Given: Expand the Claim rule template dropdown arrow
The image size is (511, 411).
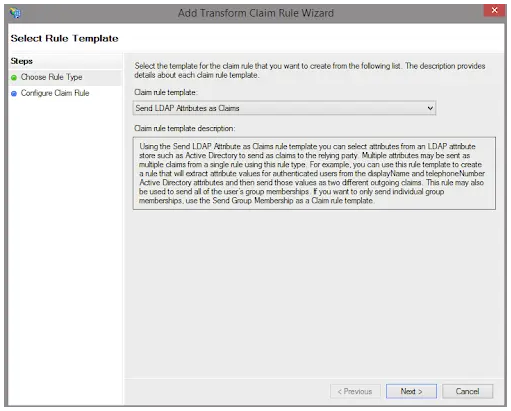Looking at the screenshot, I should [x=430, y=108].
